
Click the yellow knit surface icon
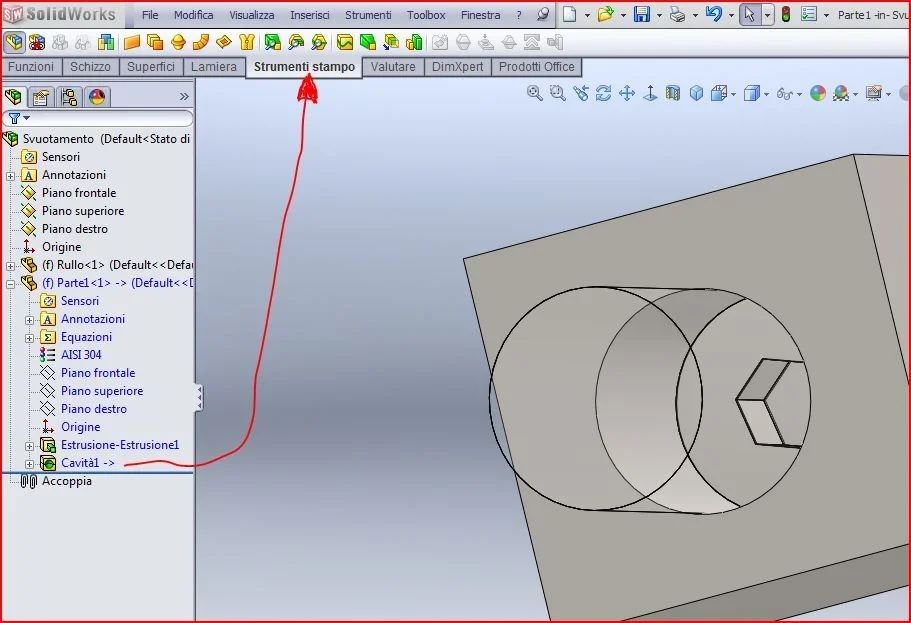pos(247,42)
